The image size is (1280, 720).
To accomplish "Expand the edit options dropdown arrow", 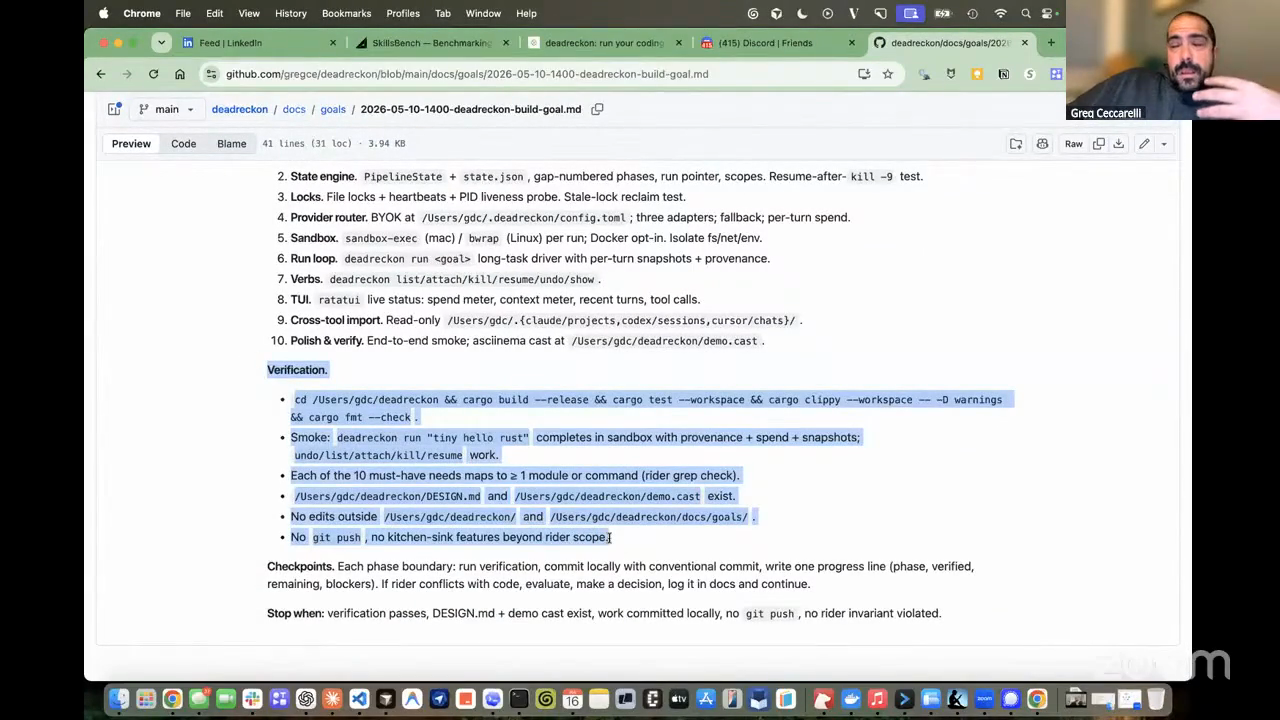I will [x=1163, y=144].
